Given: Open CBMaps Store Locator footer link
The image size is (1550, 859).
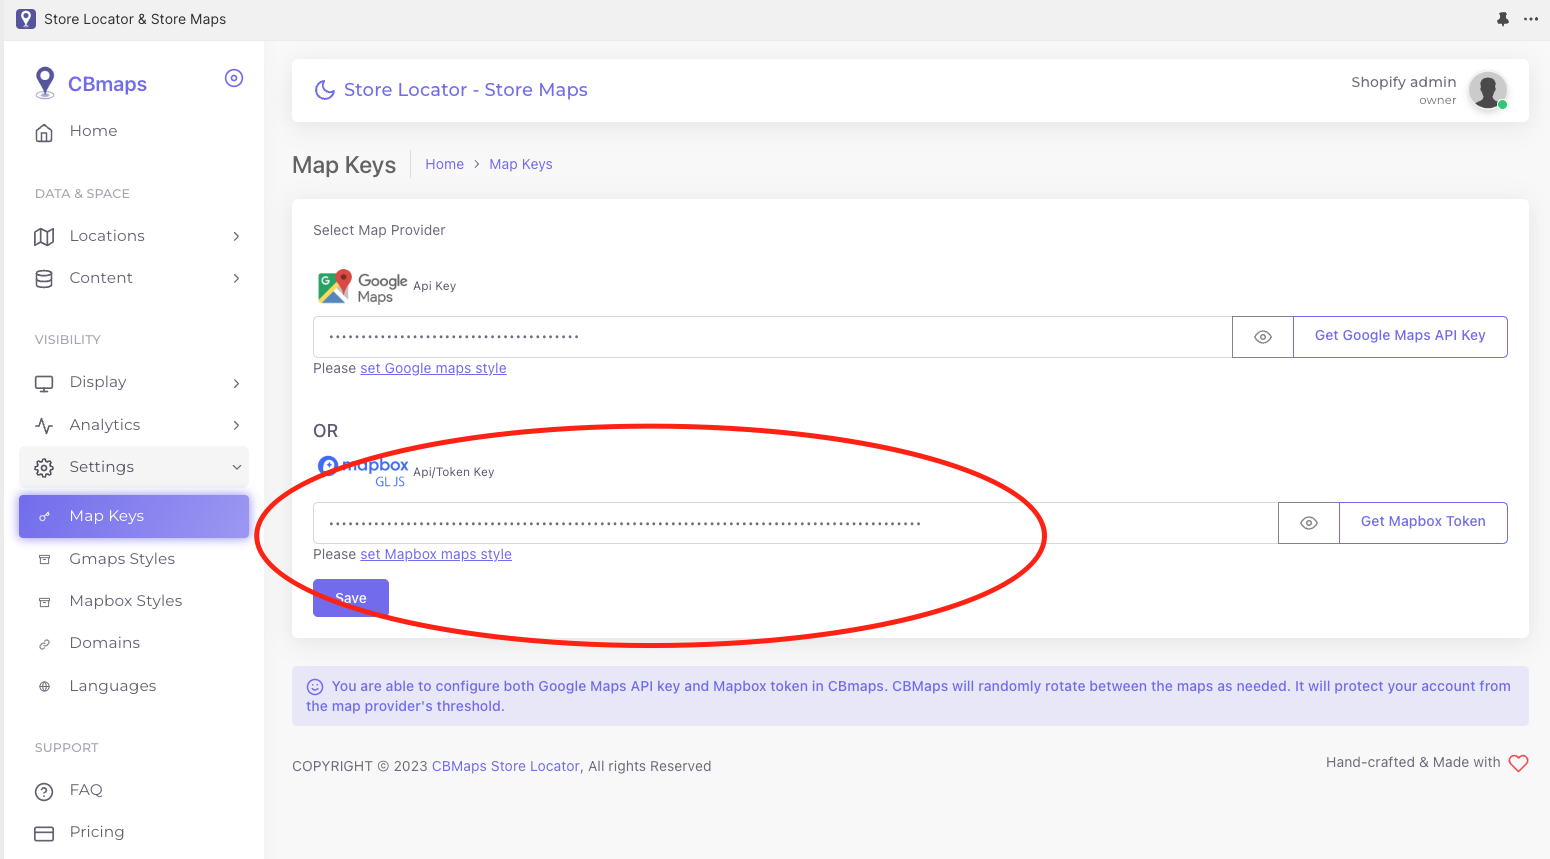Looking at the screenshot, I should tap(506, 766).
